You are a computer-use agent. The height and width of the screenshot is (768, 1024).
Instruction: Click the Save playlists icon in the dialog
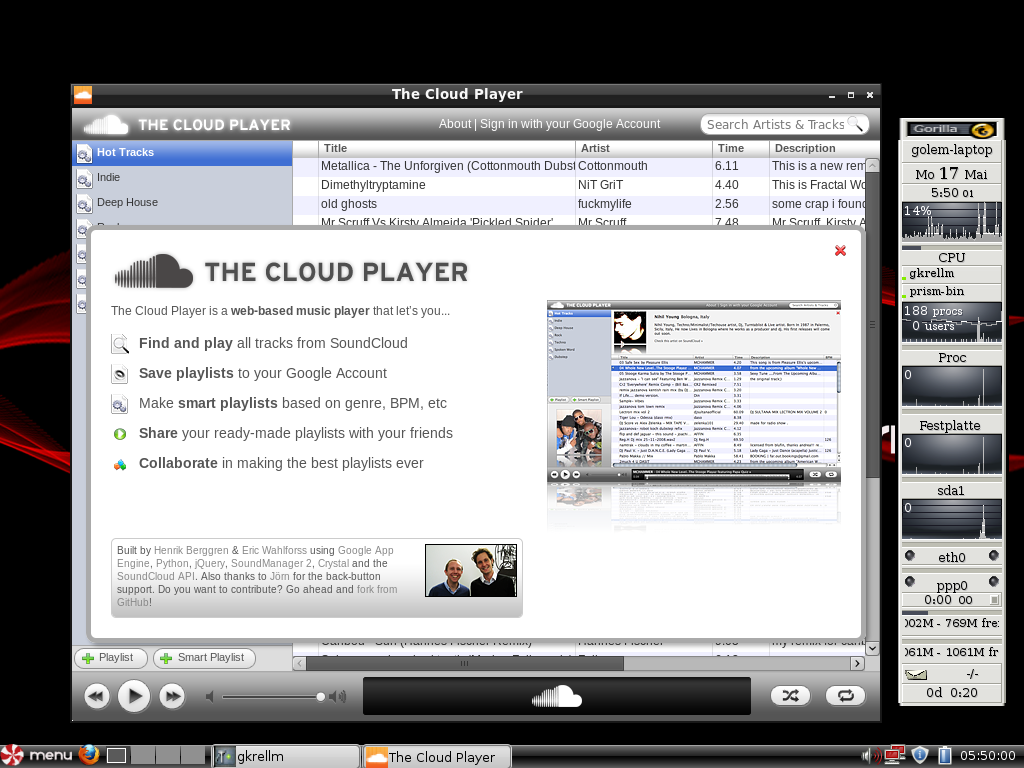(122, 374)
